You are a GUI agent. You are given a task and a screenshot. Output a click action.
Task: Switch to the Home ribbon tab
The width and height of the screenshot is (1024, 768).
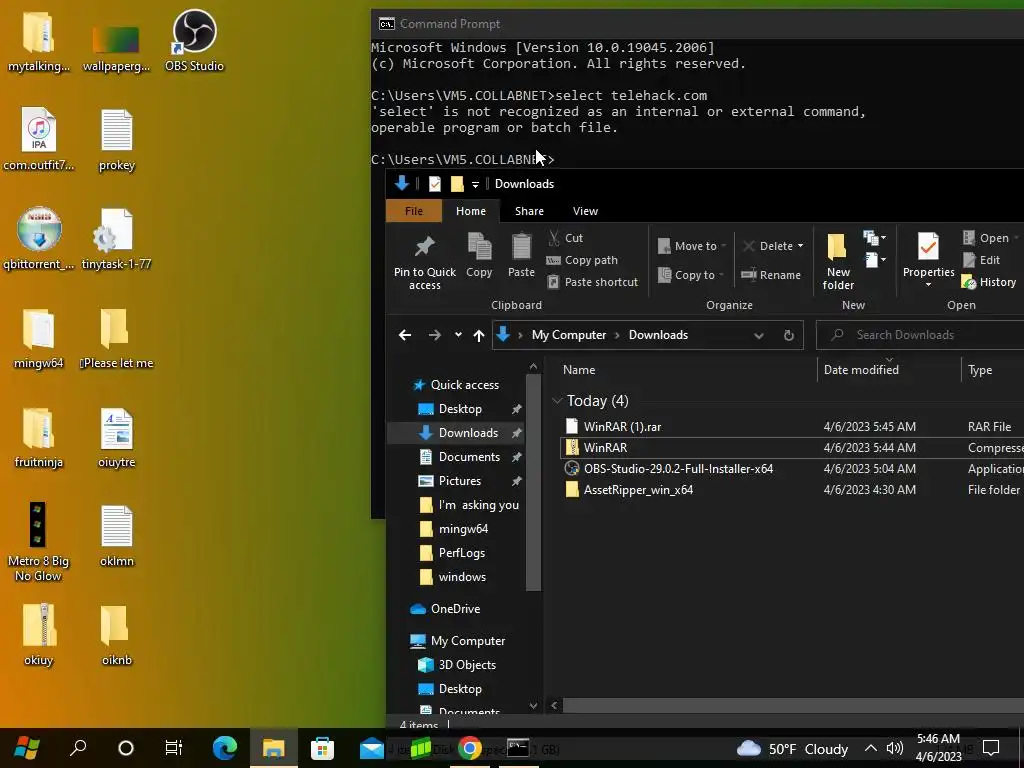(x=471, y=211)
